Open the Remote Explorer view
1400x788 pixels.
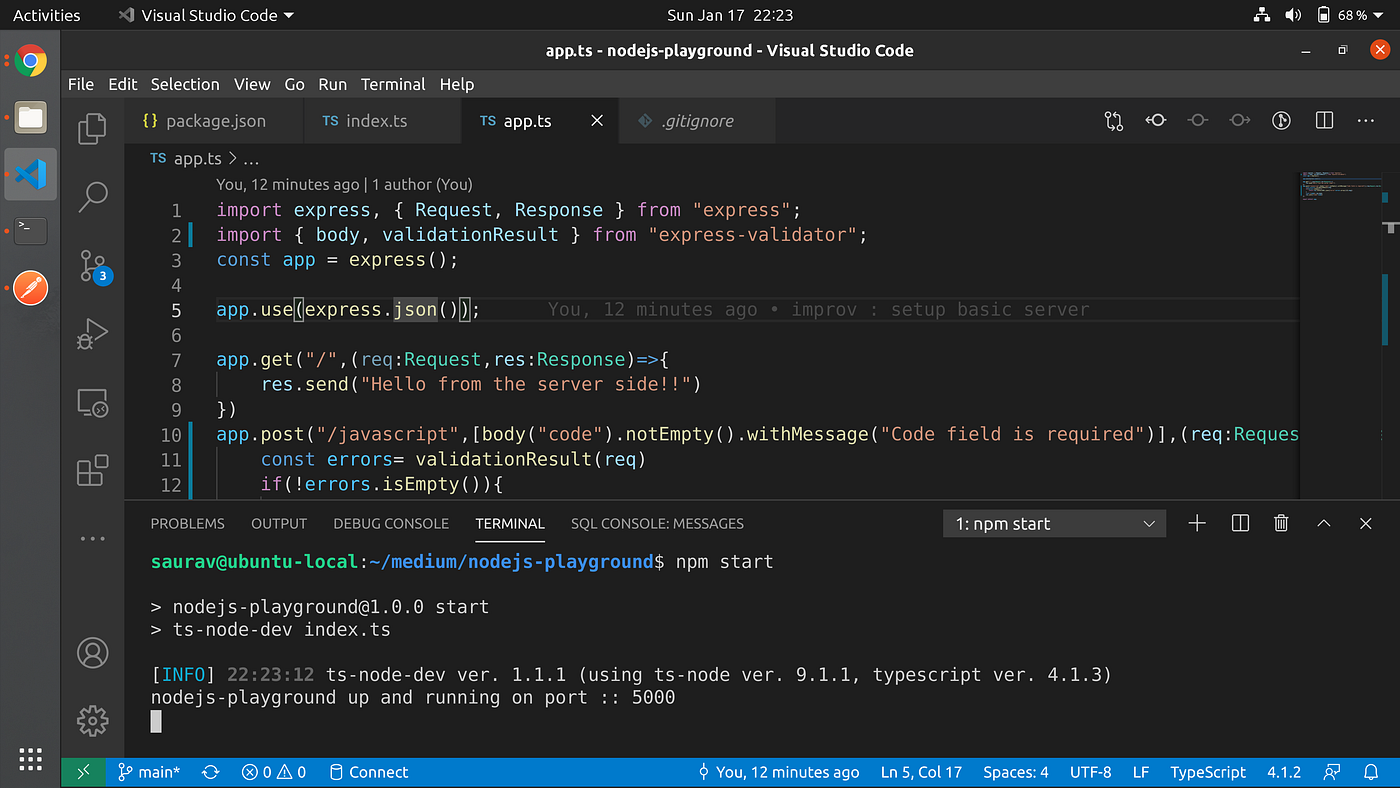(x=93, y=402)
